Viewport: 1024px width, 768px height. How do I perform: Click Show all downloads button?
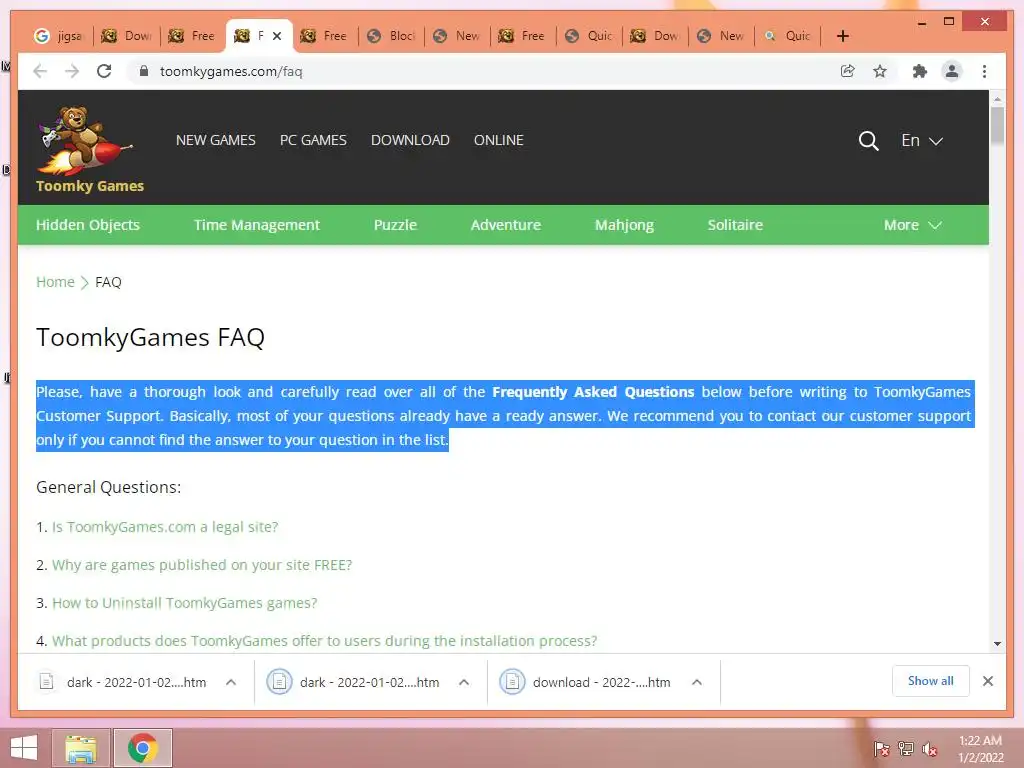[930, 681]
